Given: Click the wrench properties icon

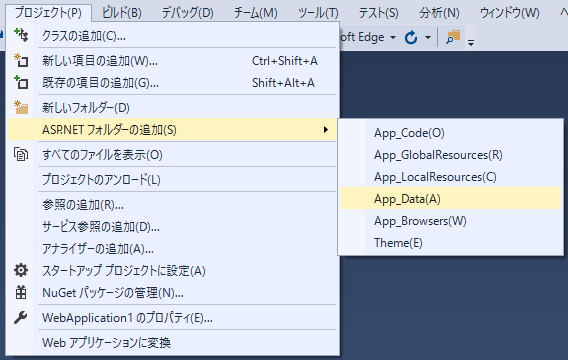Looking at the screenshot, I should tap(21, 317).
